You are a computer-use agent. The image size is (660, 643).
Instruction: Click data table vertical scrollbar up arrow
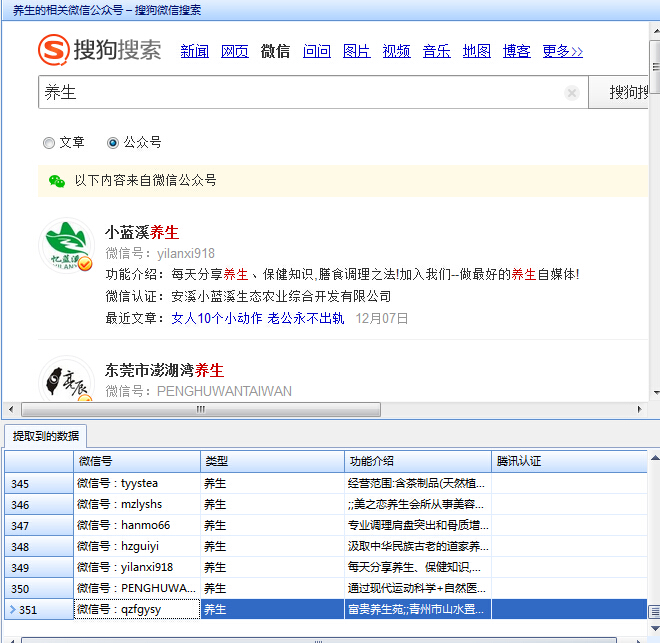[655, 458]
